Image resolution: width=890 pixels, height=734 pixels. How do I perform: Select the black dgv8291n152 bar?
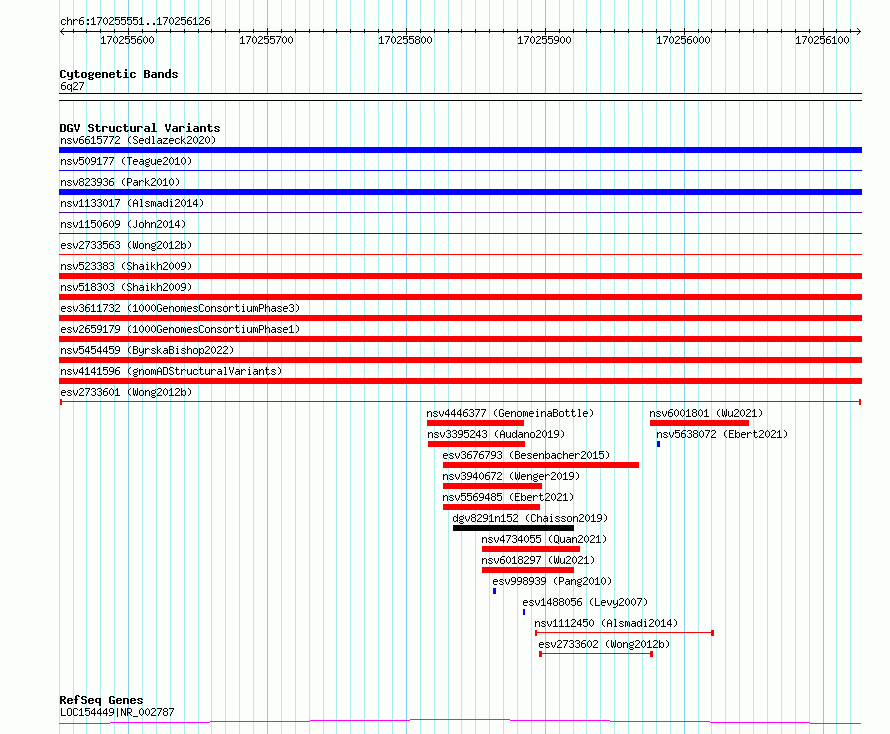(x=513, y=528)
